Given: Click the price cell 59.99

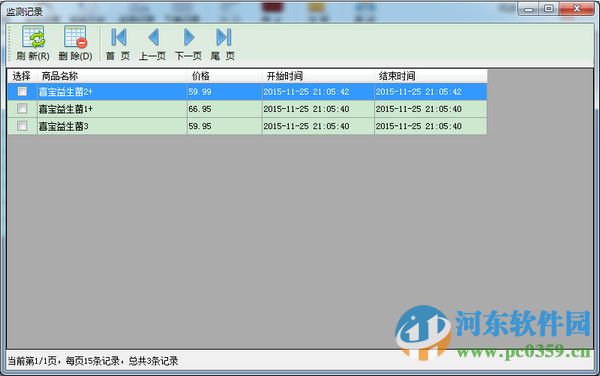Looking at the screenshot, I should pos(224,92).
